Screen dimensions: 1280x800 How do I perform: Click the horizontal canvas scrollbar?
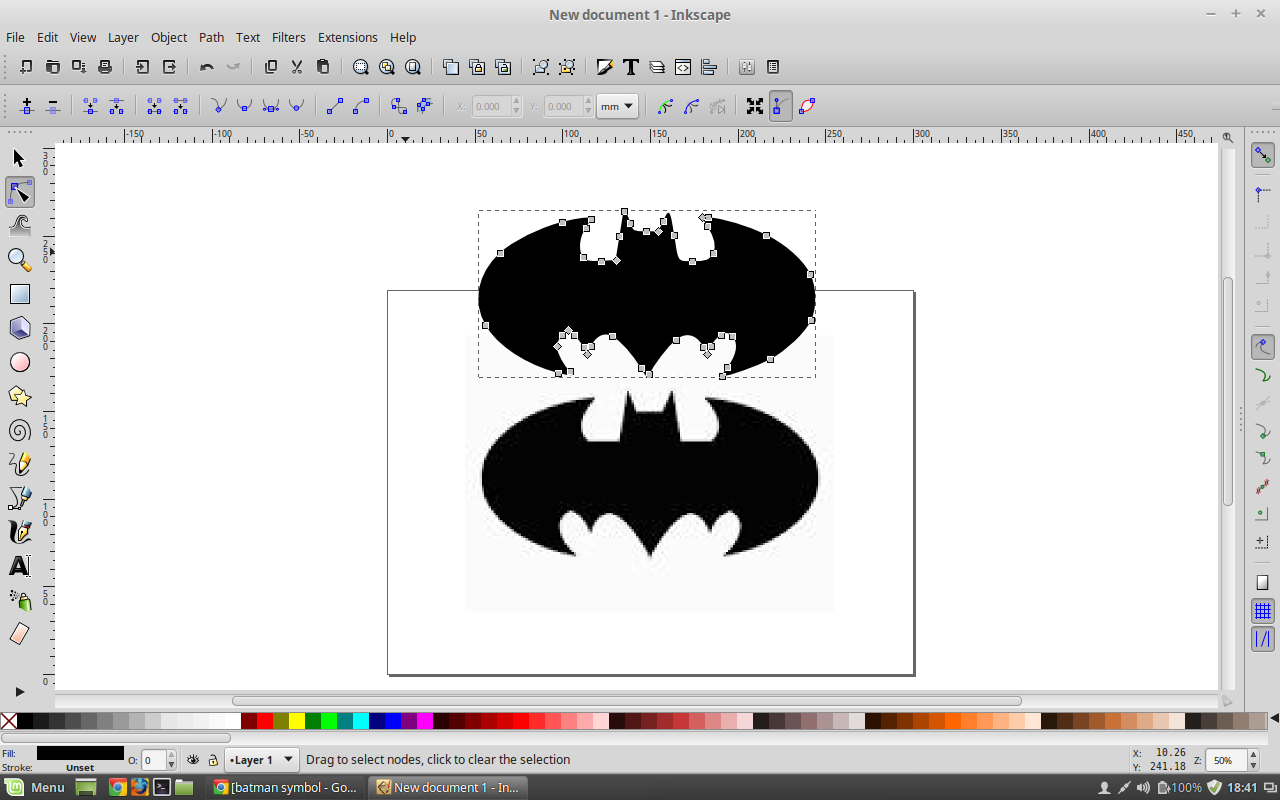[x=627, y=701]
